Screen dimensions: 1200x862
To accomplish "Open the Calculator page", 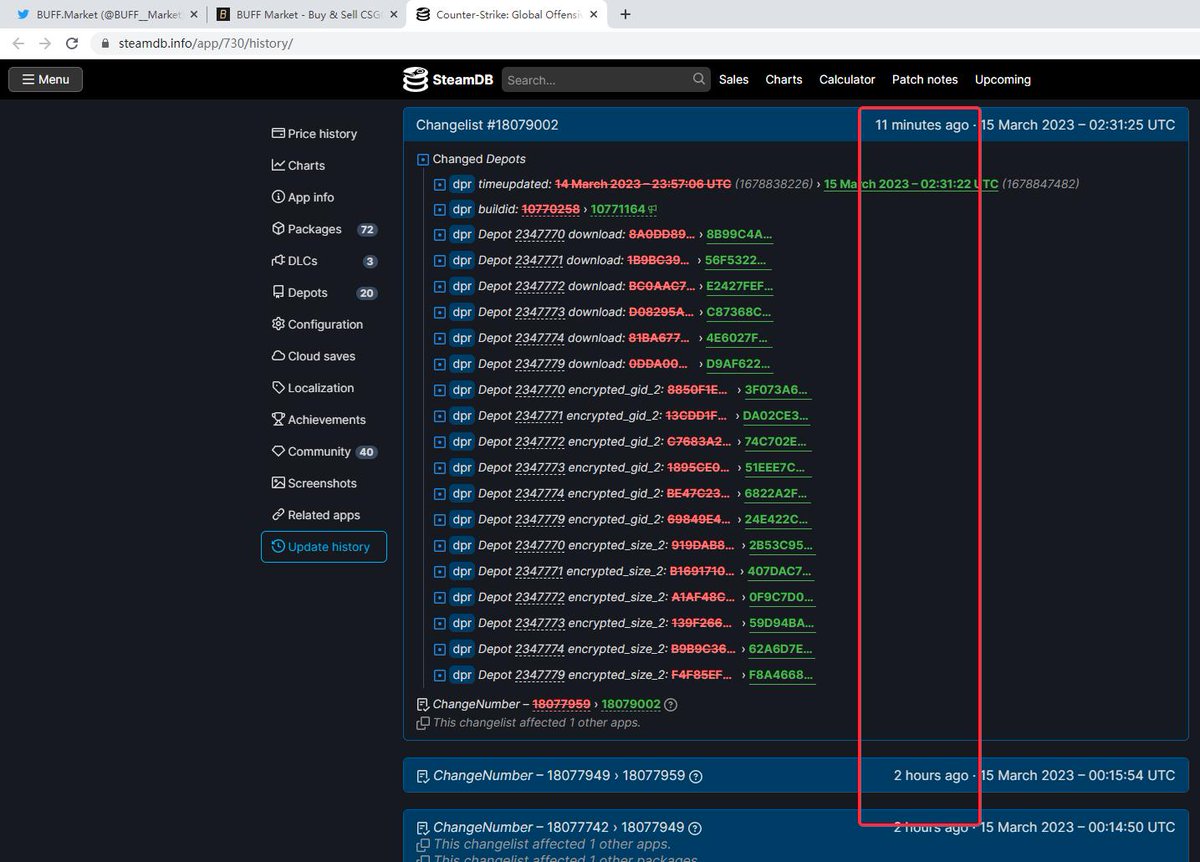I will coord(847,80).
